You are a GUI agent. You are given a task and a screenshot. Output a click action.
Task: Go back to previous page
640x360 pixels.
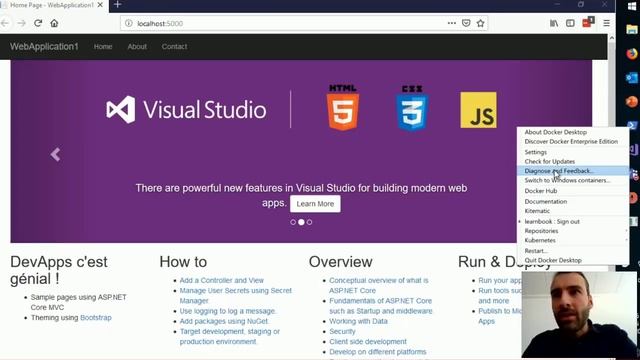(5, 23)
